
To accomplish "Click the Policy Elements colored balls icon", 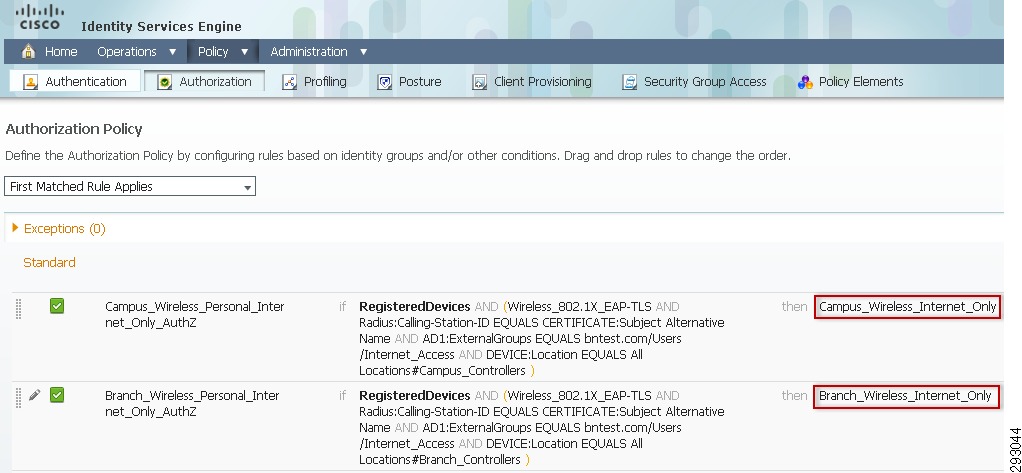I will (x=805, y=82).
